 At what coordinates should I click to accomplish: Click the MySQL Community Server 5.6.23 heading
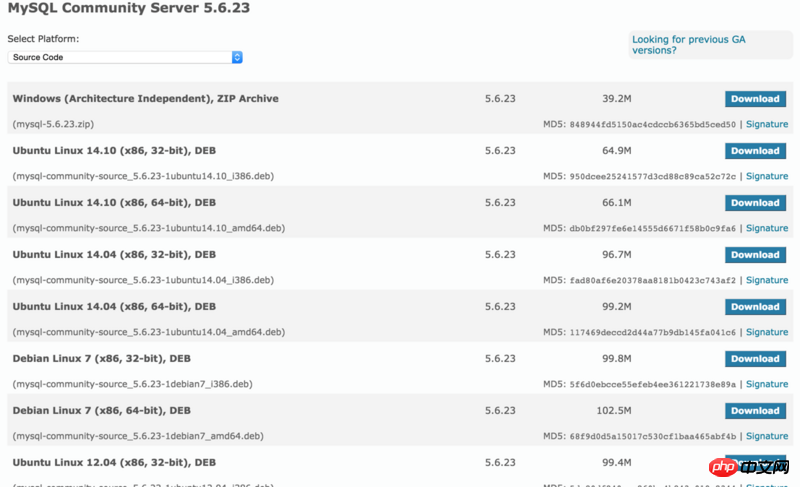(x=129, y=8)
